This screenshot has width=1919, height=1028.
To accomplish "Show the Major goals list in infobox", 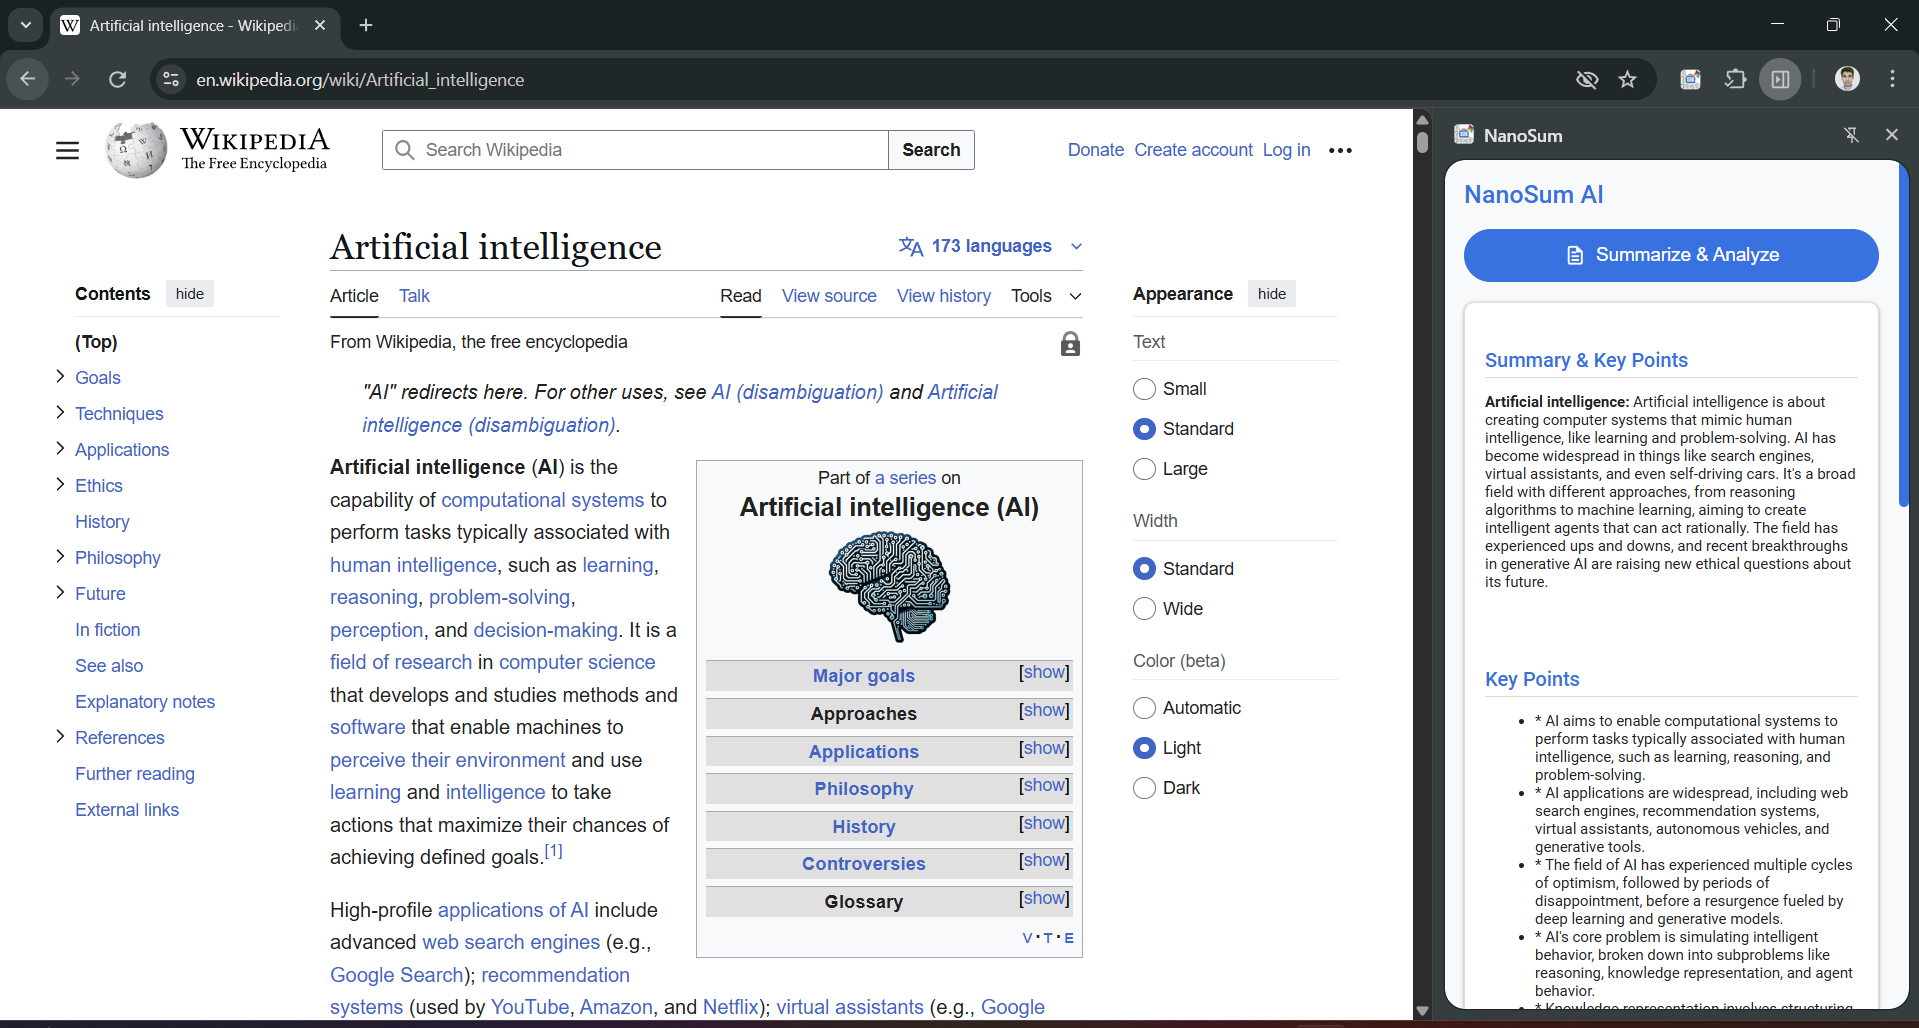I will click(x=1044, y=672).
